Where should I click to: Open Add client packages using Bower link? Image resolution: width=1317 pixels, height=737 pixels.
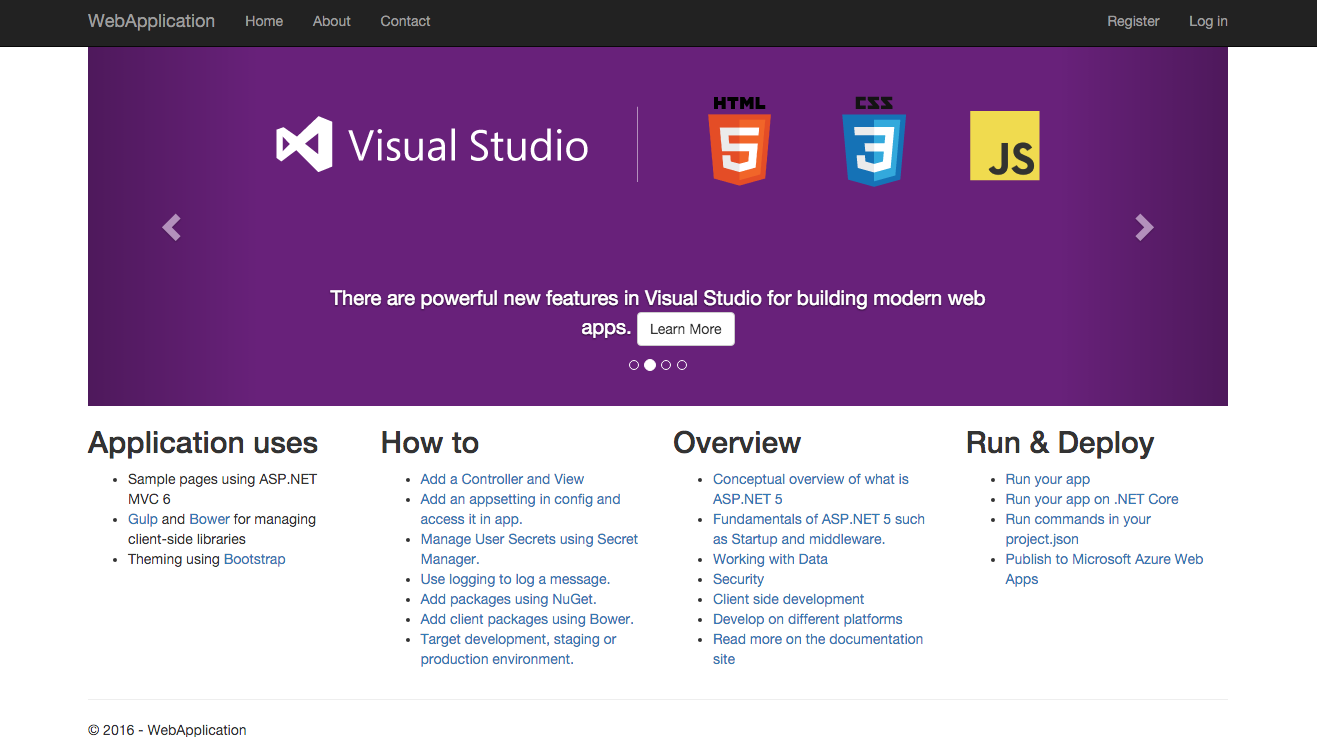[x=527, y=619]
